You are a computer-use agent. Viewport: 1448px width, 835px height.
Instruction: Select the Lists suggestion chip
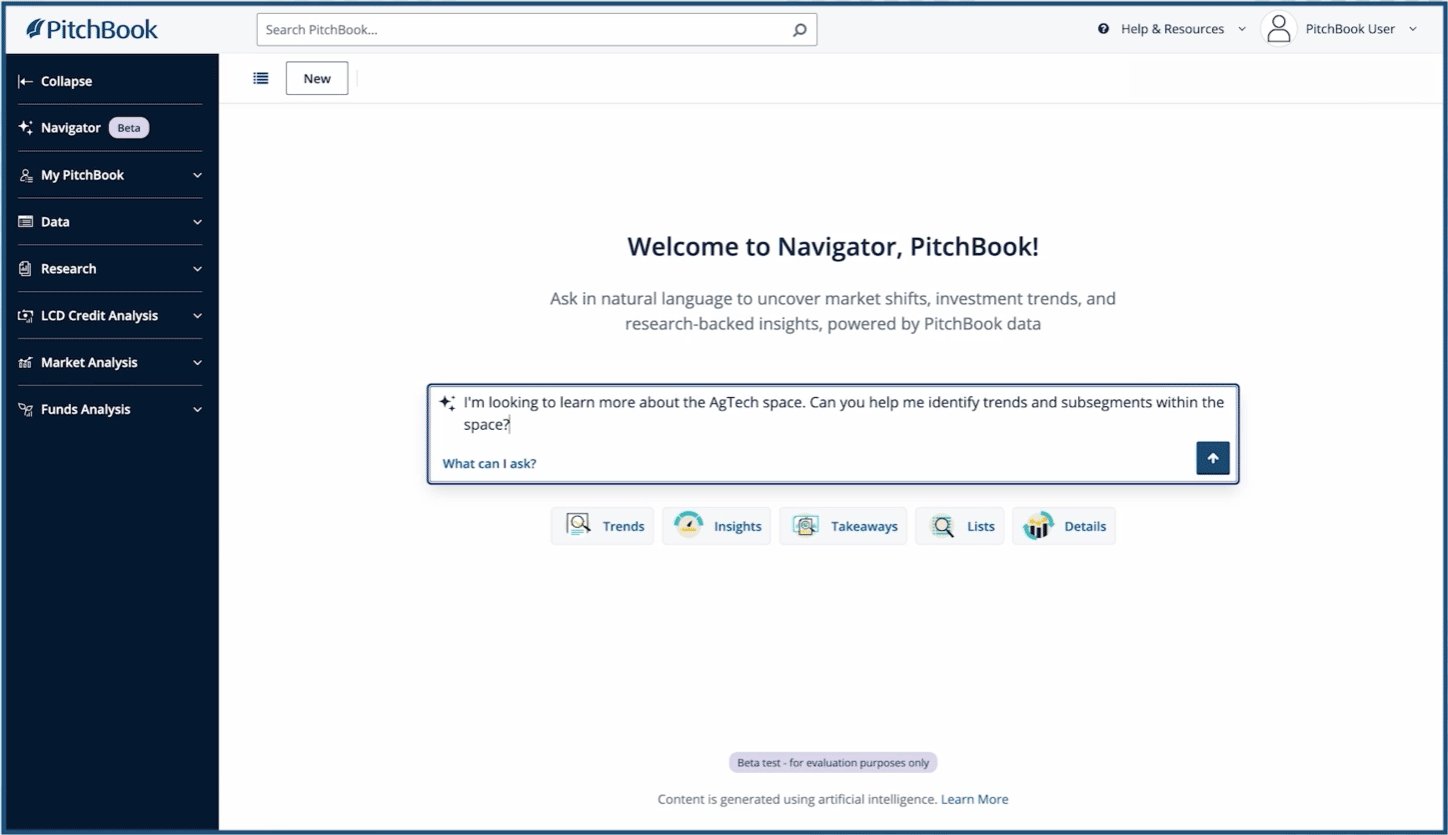pyautogui.click(x=960, y=526)
